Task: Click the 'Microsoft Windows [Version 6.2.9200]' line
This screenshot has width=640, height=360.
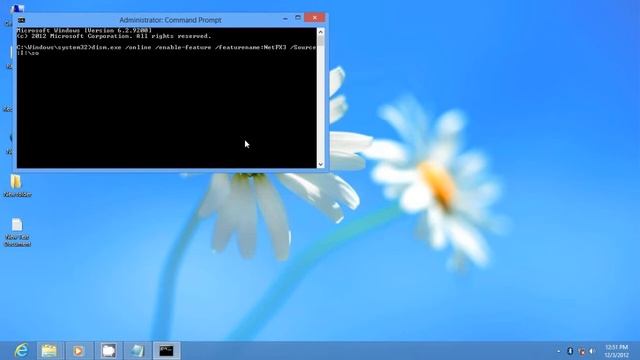Action: tap(84, 31)
